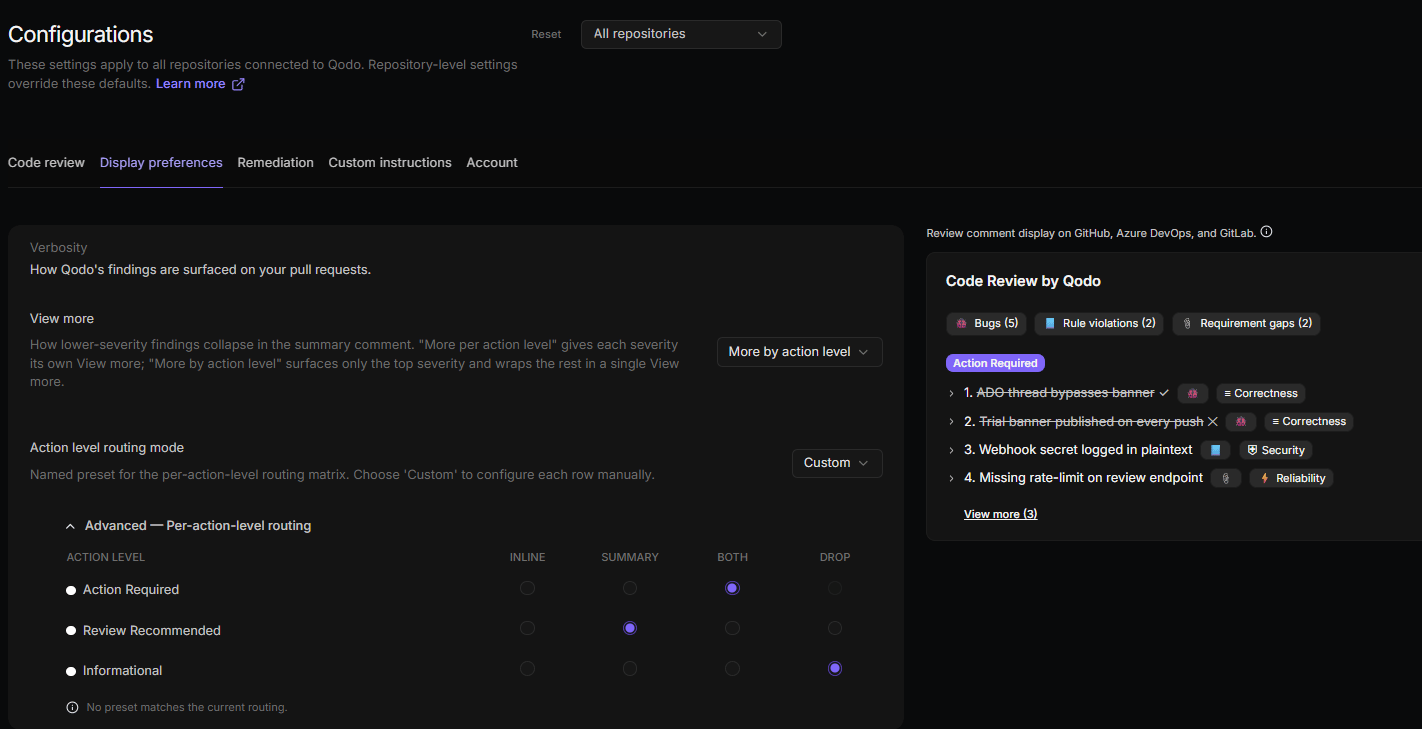Expand finding 2 Trial banner published
Image resolution: width=1422 pixels, height=729 pixels.
(x=951, y=422)
